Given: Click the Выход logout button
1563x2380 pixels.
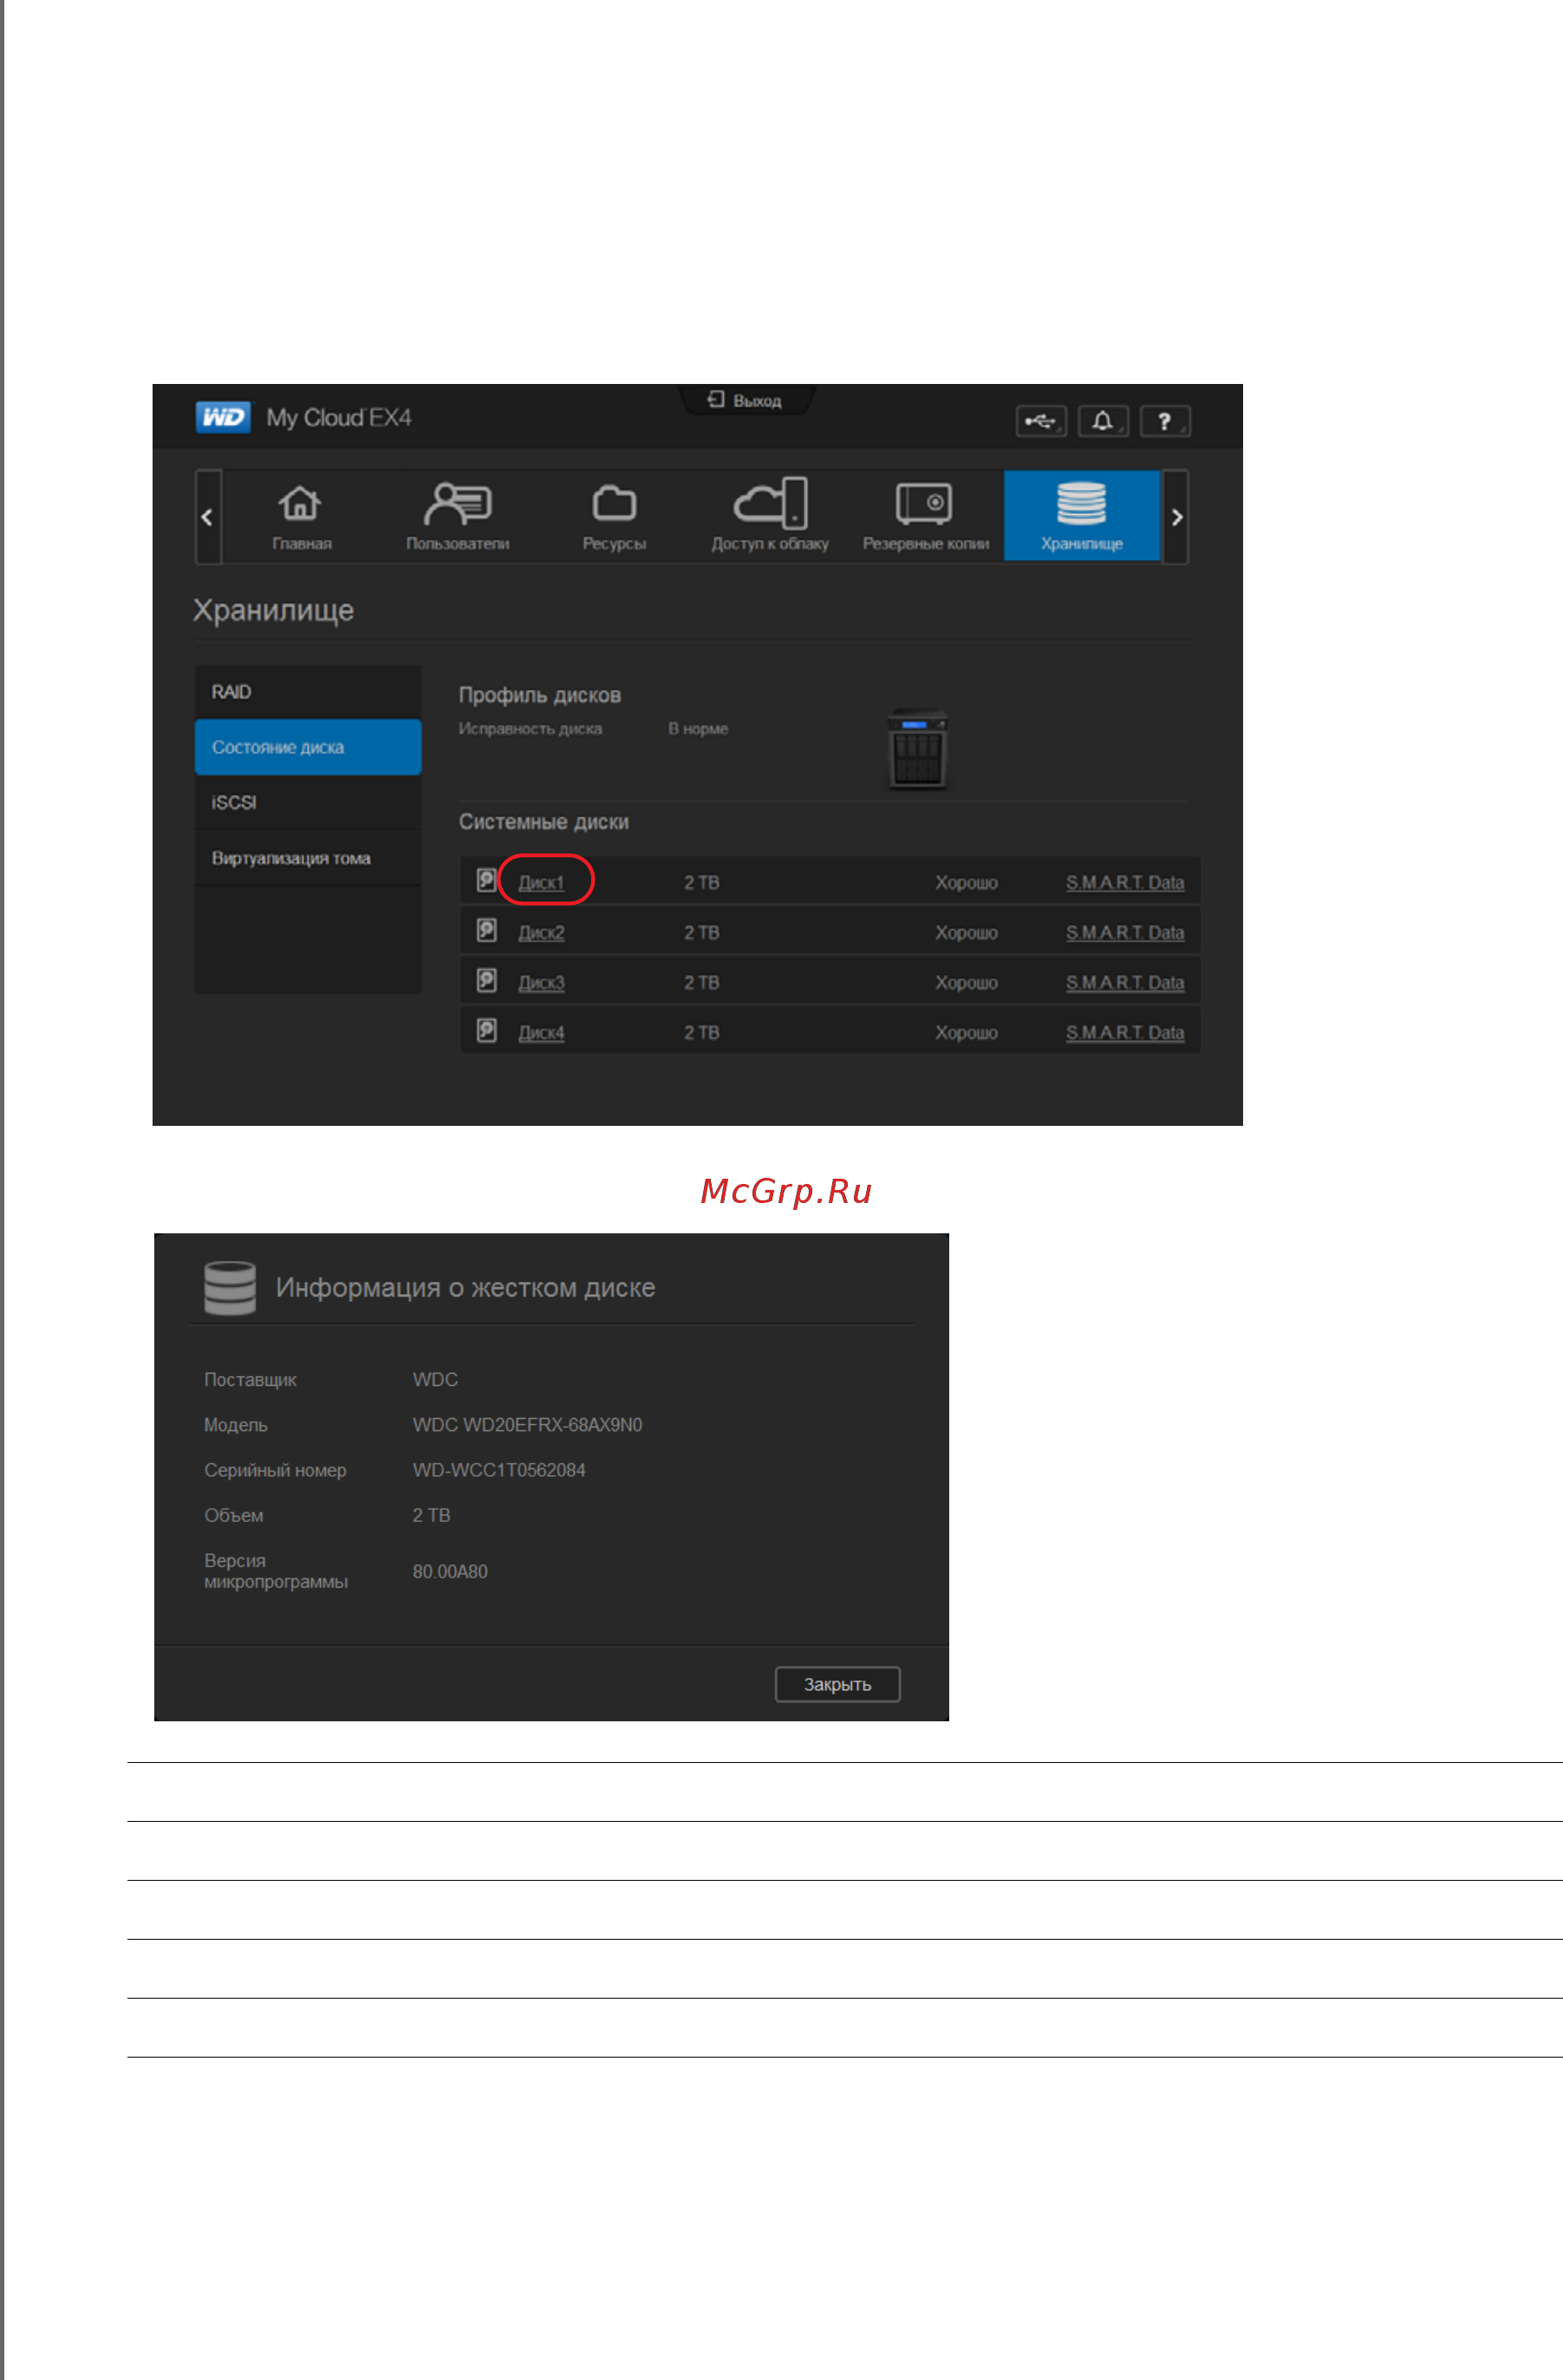Looking at the screenshot, I should (x=745, y=400).
